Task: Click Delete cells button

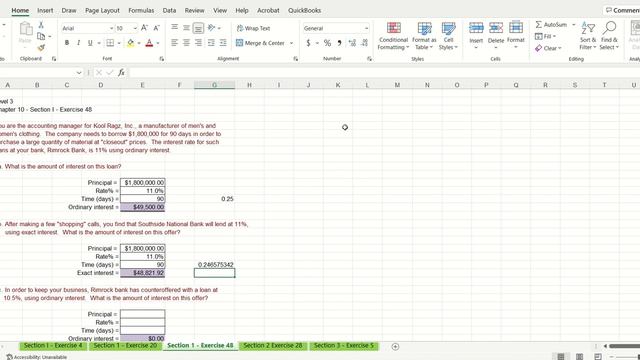Action: 496,36
